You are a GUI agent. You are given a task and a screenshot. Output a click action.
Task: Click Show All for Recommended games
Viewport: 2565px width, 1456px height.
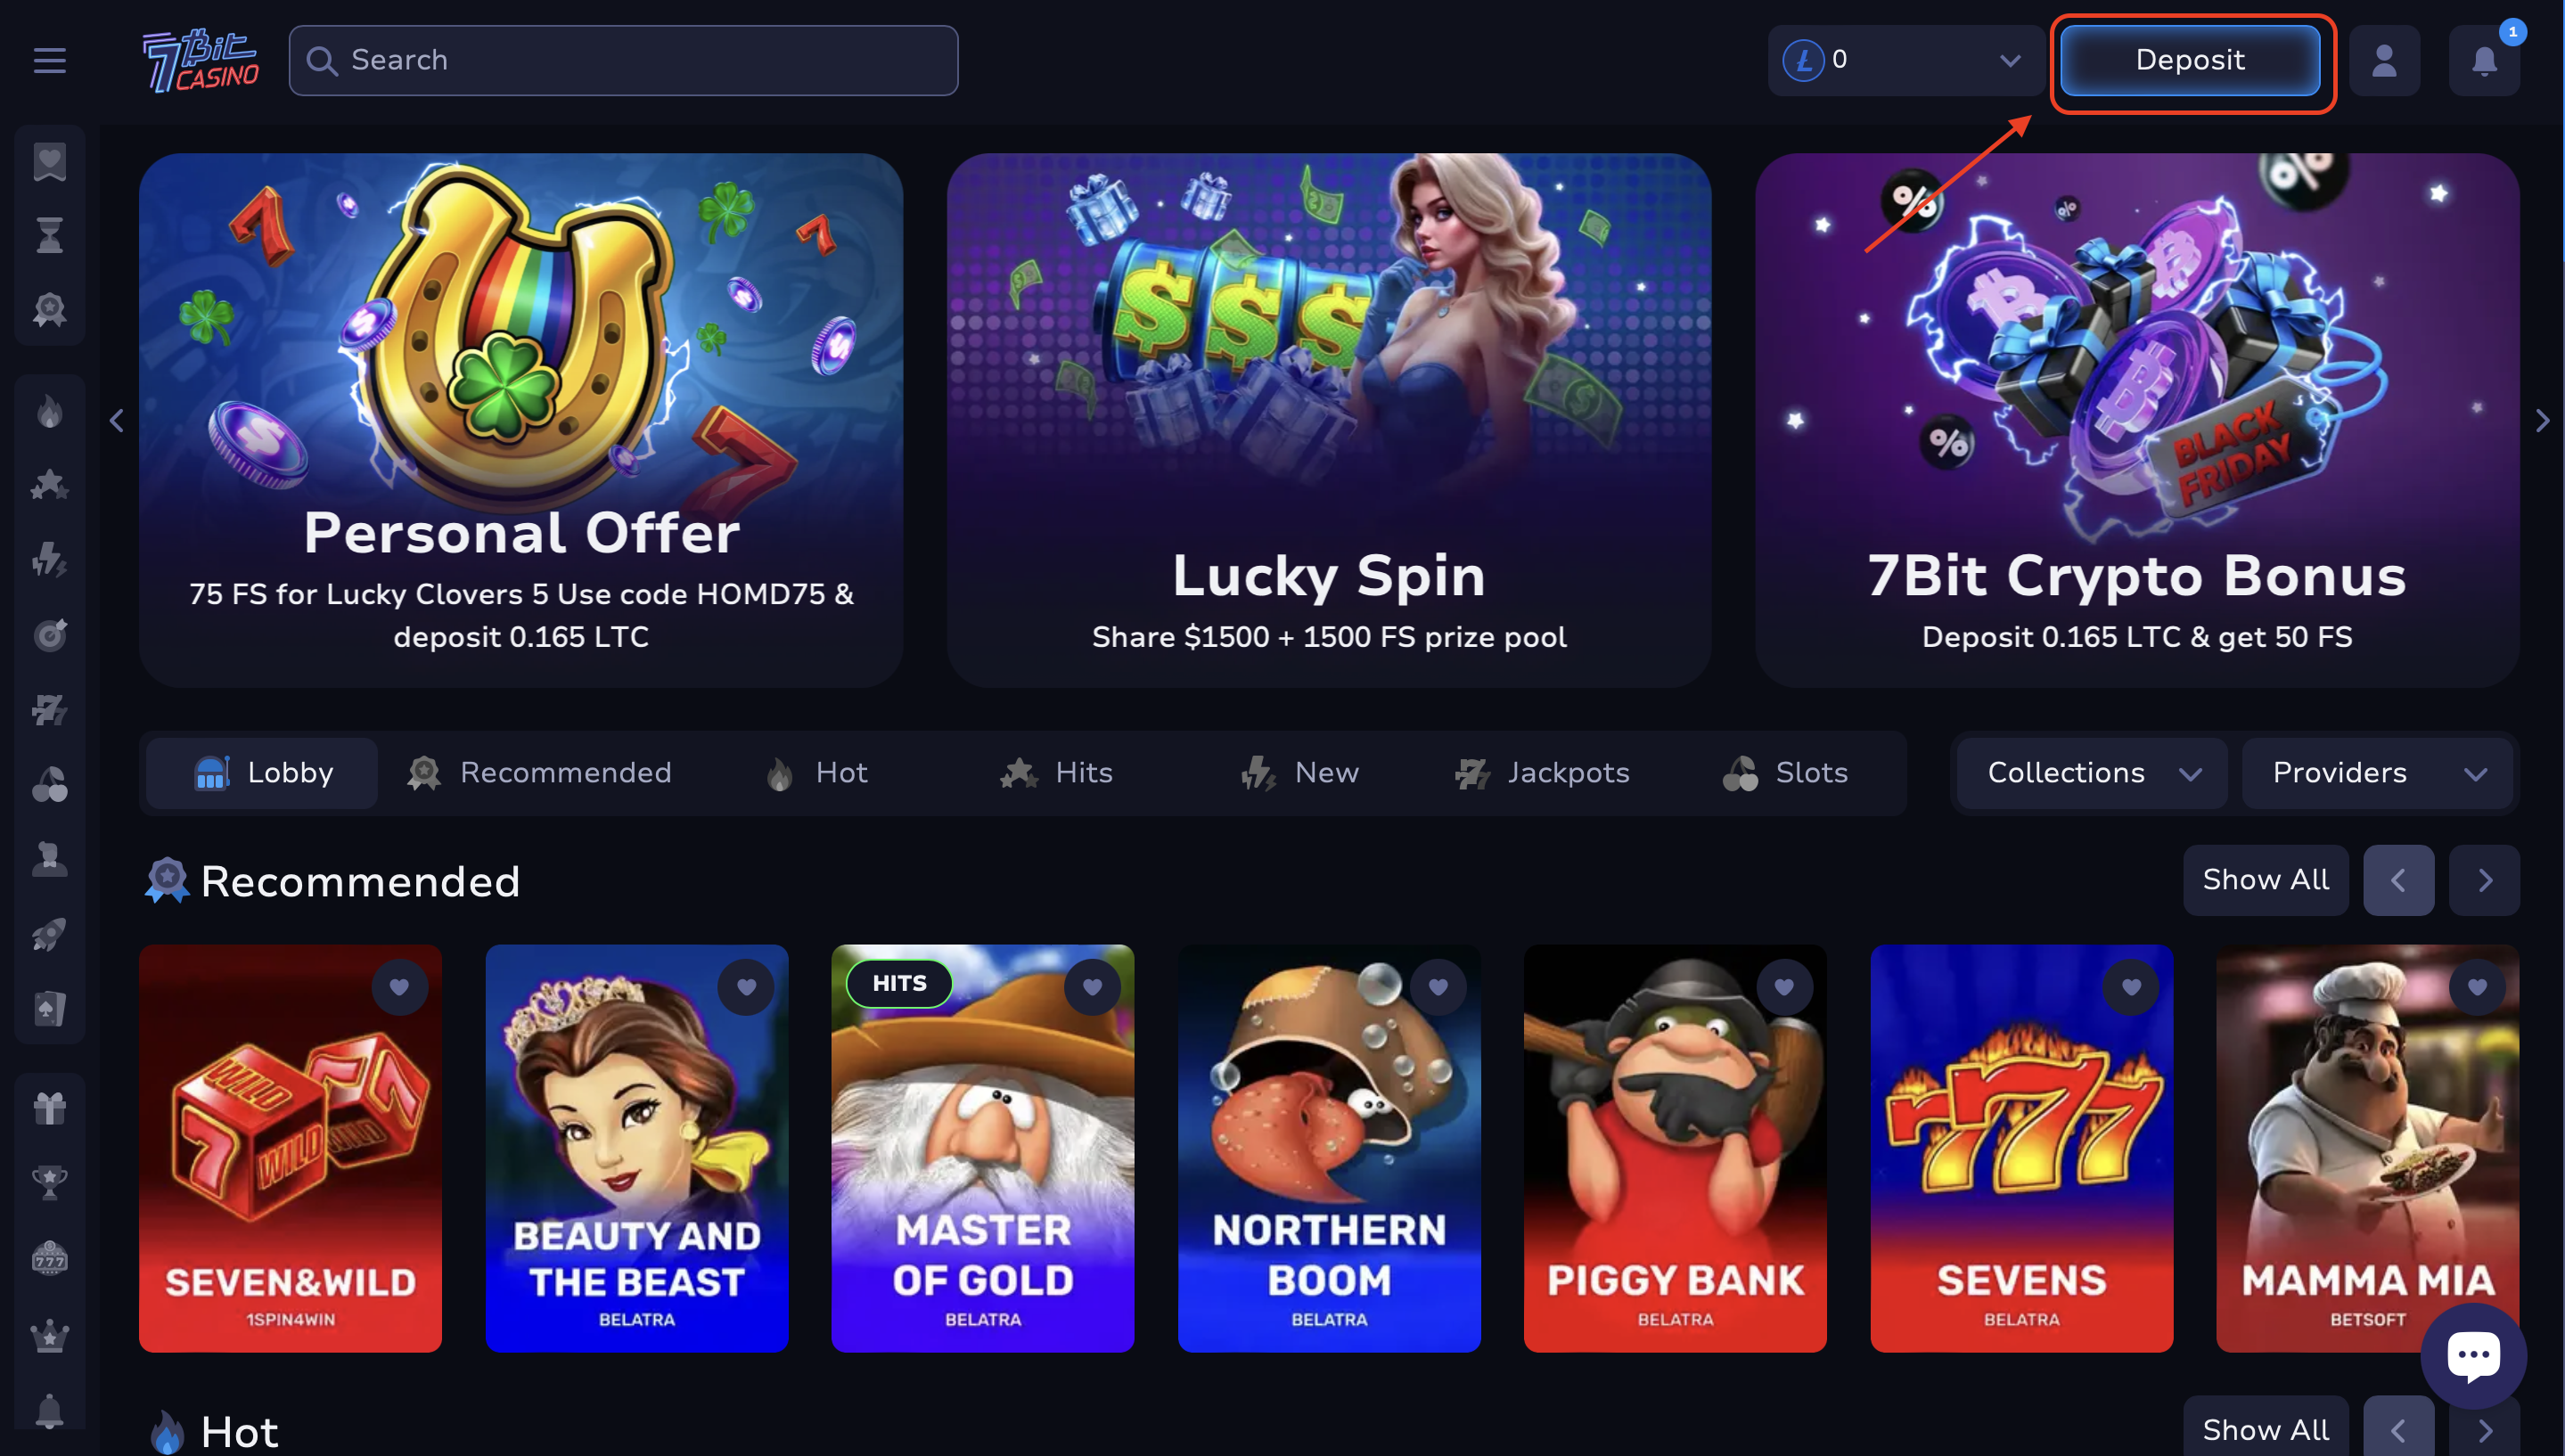pyautogui.click(x=2265, y=880)
